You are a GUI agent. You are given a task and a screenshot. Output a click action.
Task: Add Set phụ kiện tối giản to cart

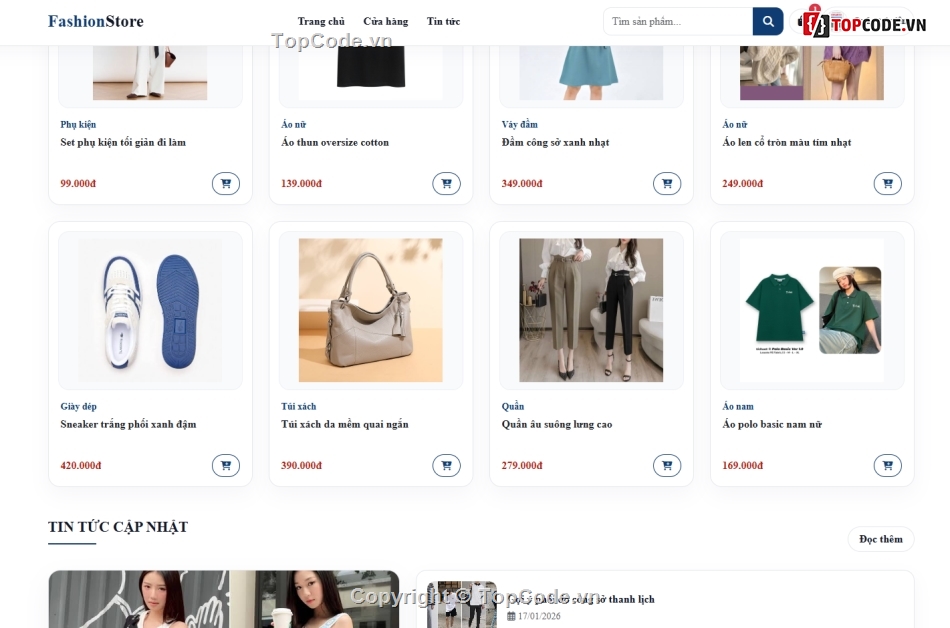point(226,183)
